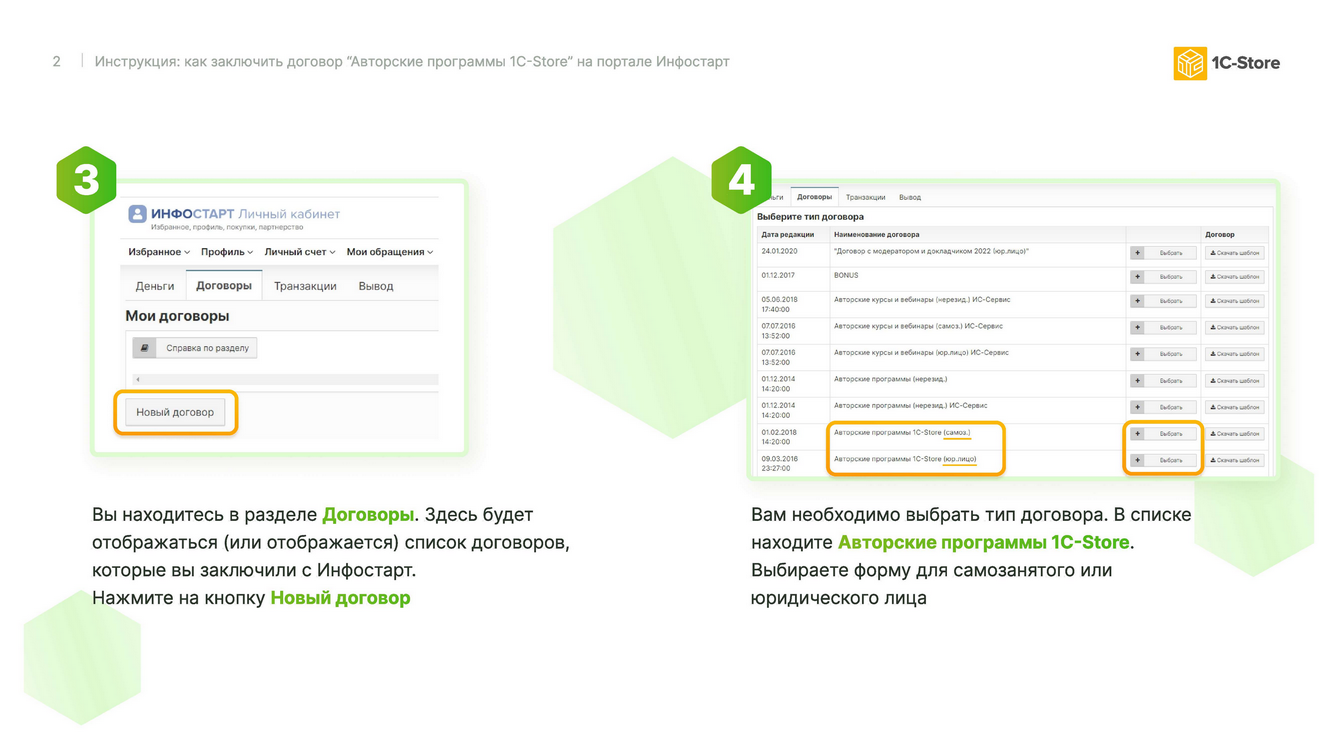The height and width of the screenshot is (750, 1333).
Task: Download template for Авторские курсы (юр.лицо) ИС-Сервис
Action: (x=1235, y=354)
